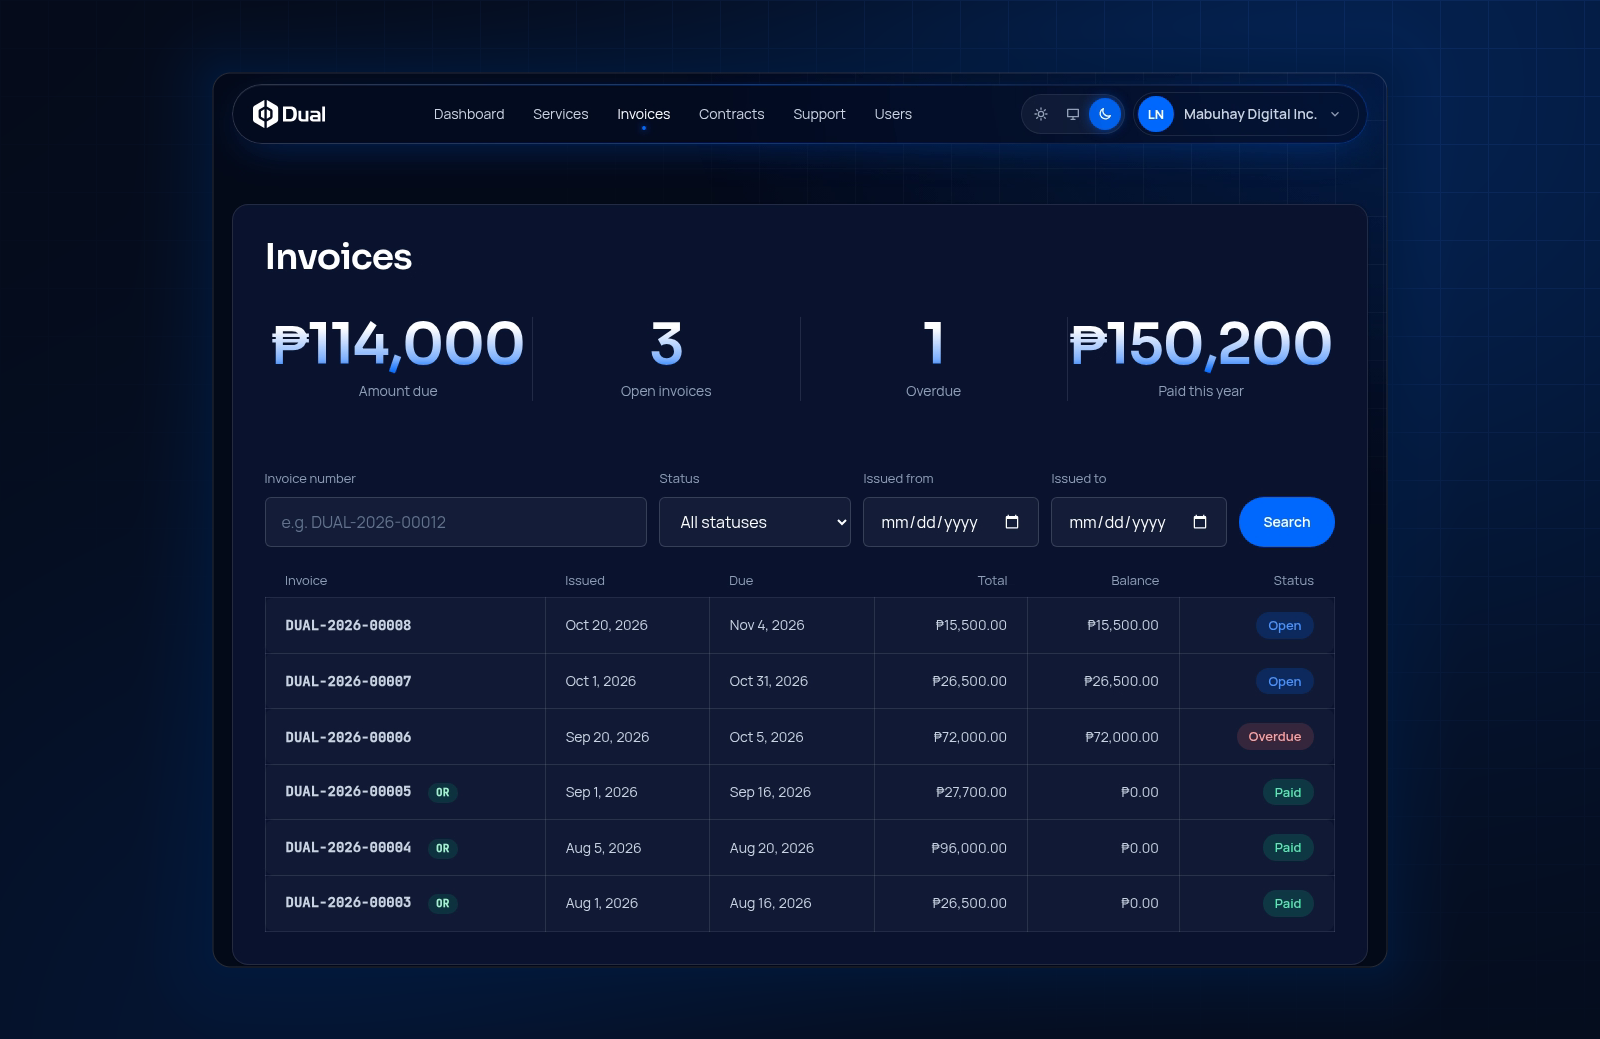Click Open status badge for DUAL-2026-00008
1600x1039 pixels.
point(1285,626)
